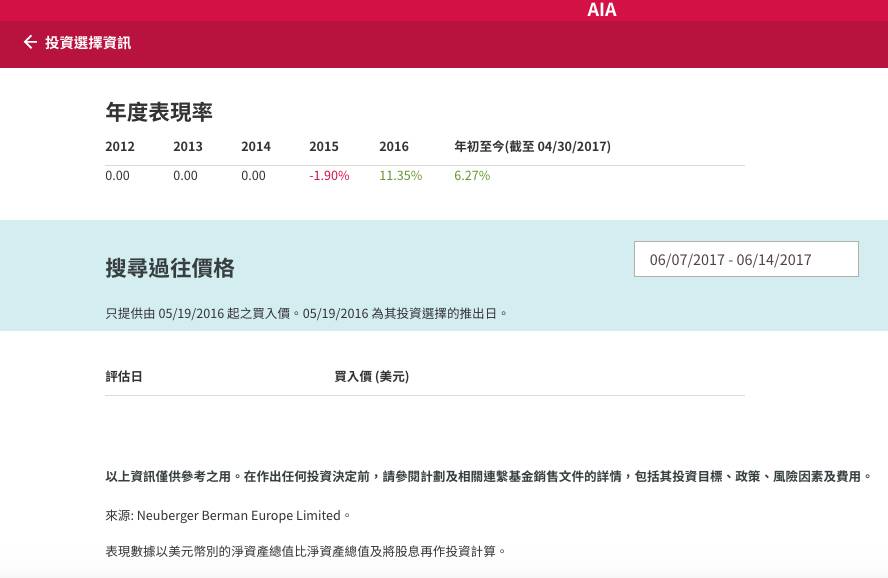The width and height of the screenshot is (888, 578).
Task: Select the 買入價 (美元) column label
Action: pyautogui.click(x=371, y=376)
